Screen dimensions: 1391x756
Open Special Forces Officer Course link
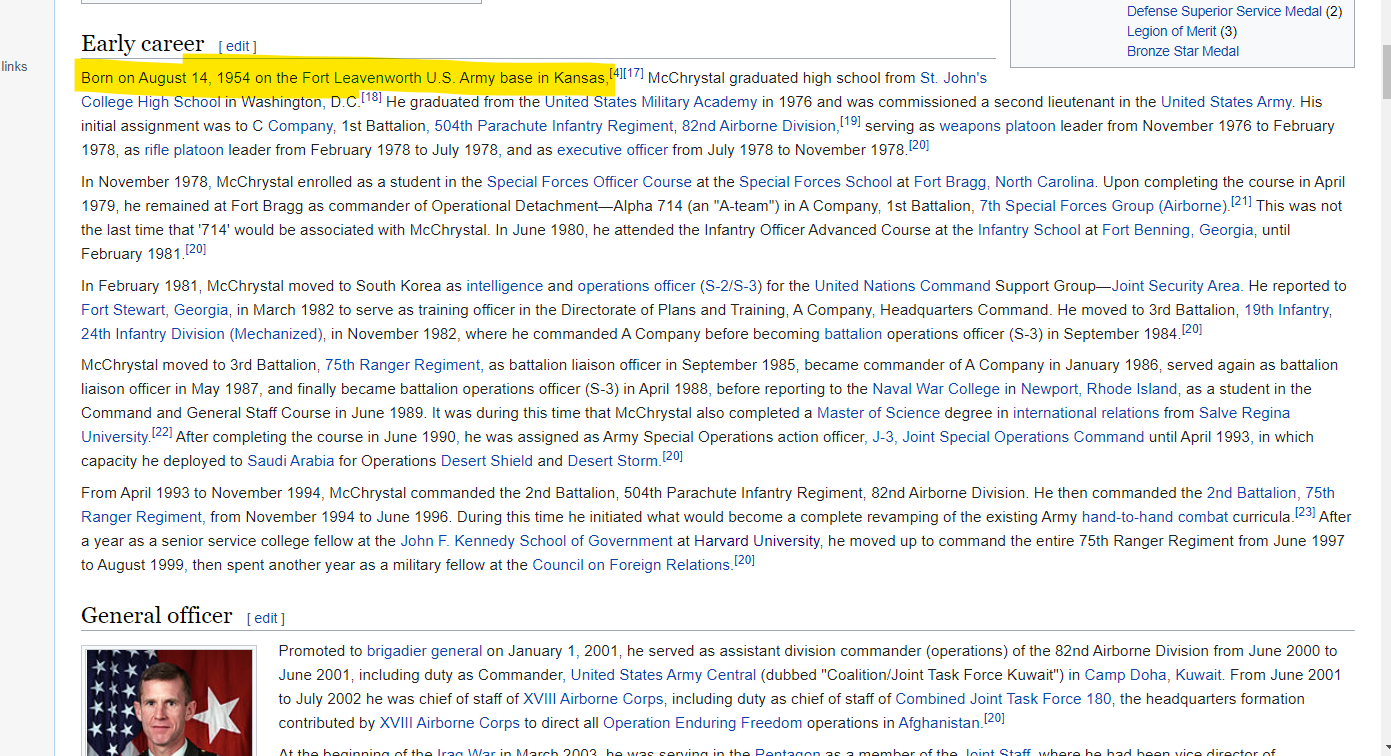[x=589, y=182]
